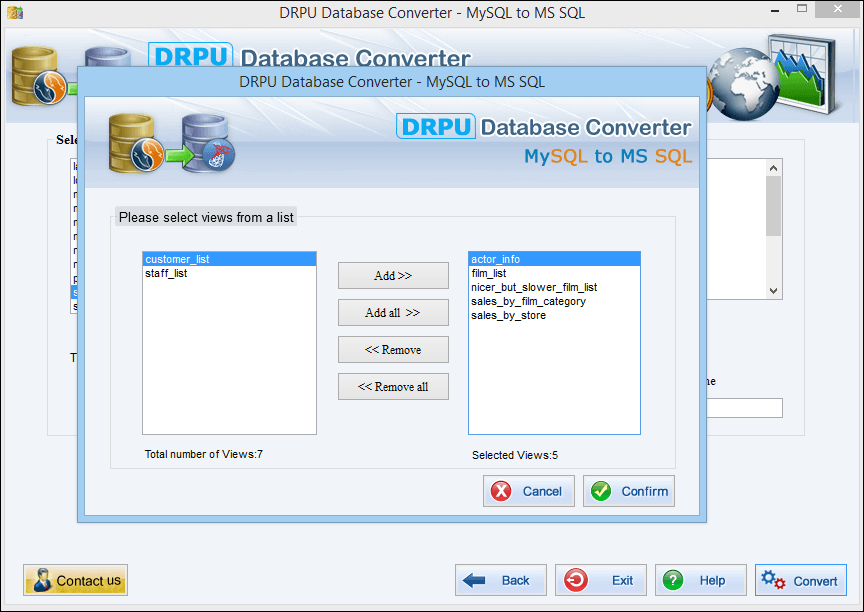Click the Selected Views:5 label
864x612 pixels.
tap(515, 455)
